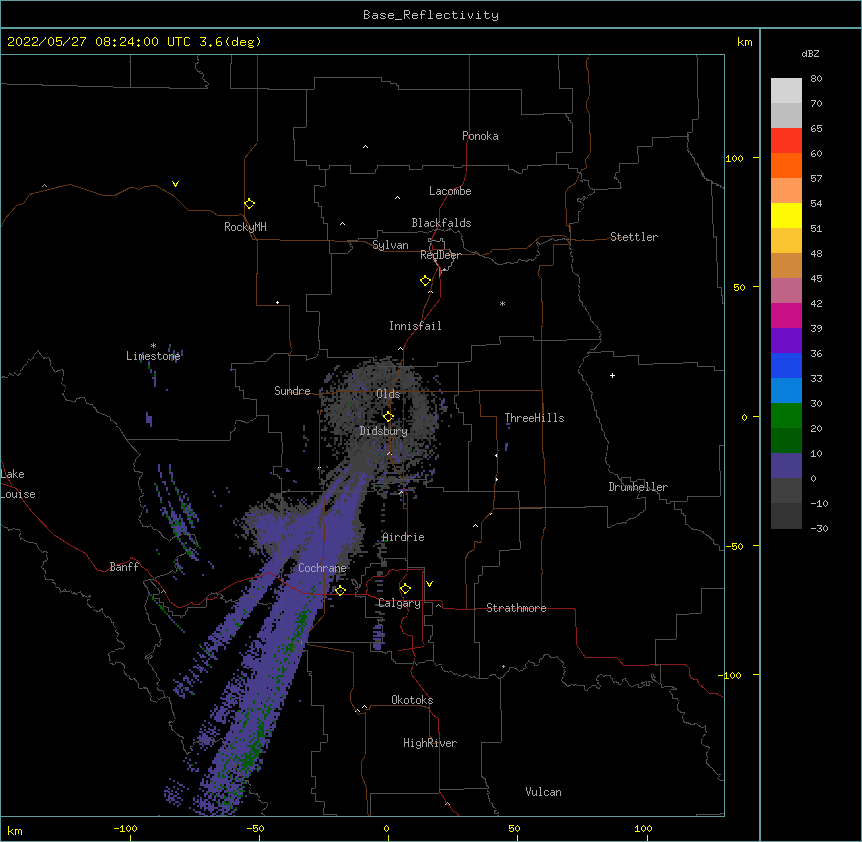Click the yellow marker between Olds and Didsbury

coord(389,417)
